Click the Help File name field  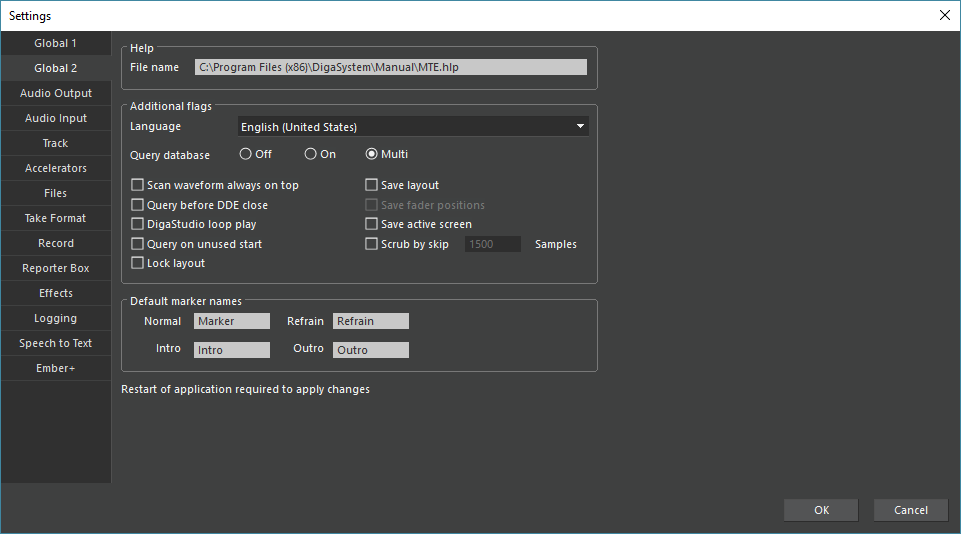[390, 67]
